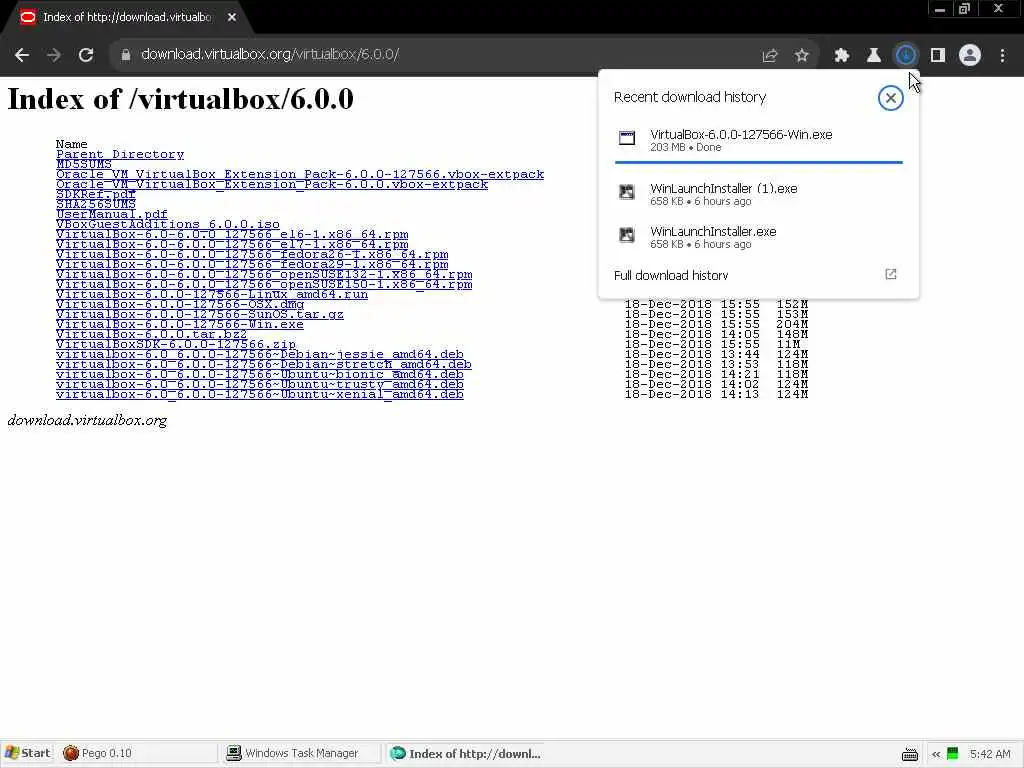Download the el6-1.x86_64.rpm package

coord(232,234)
